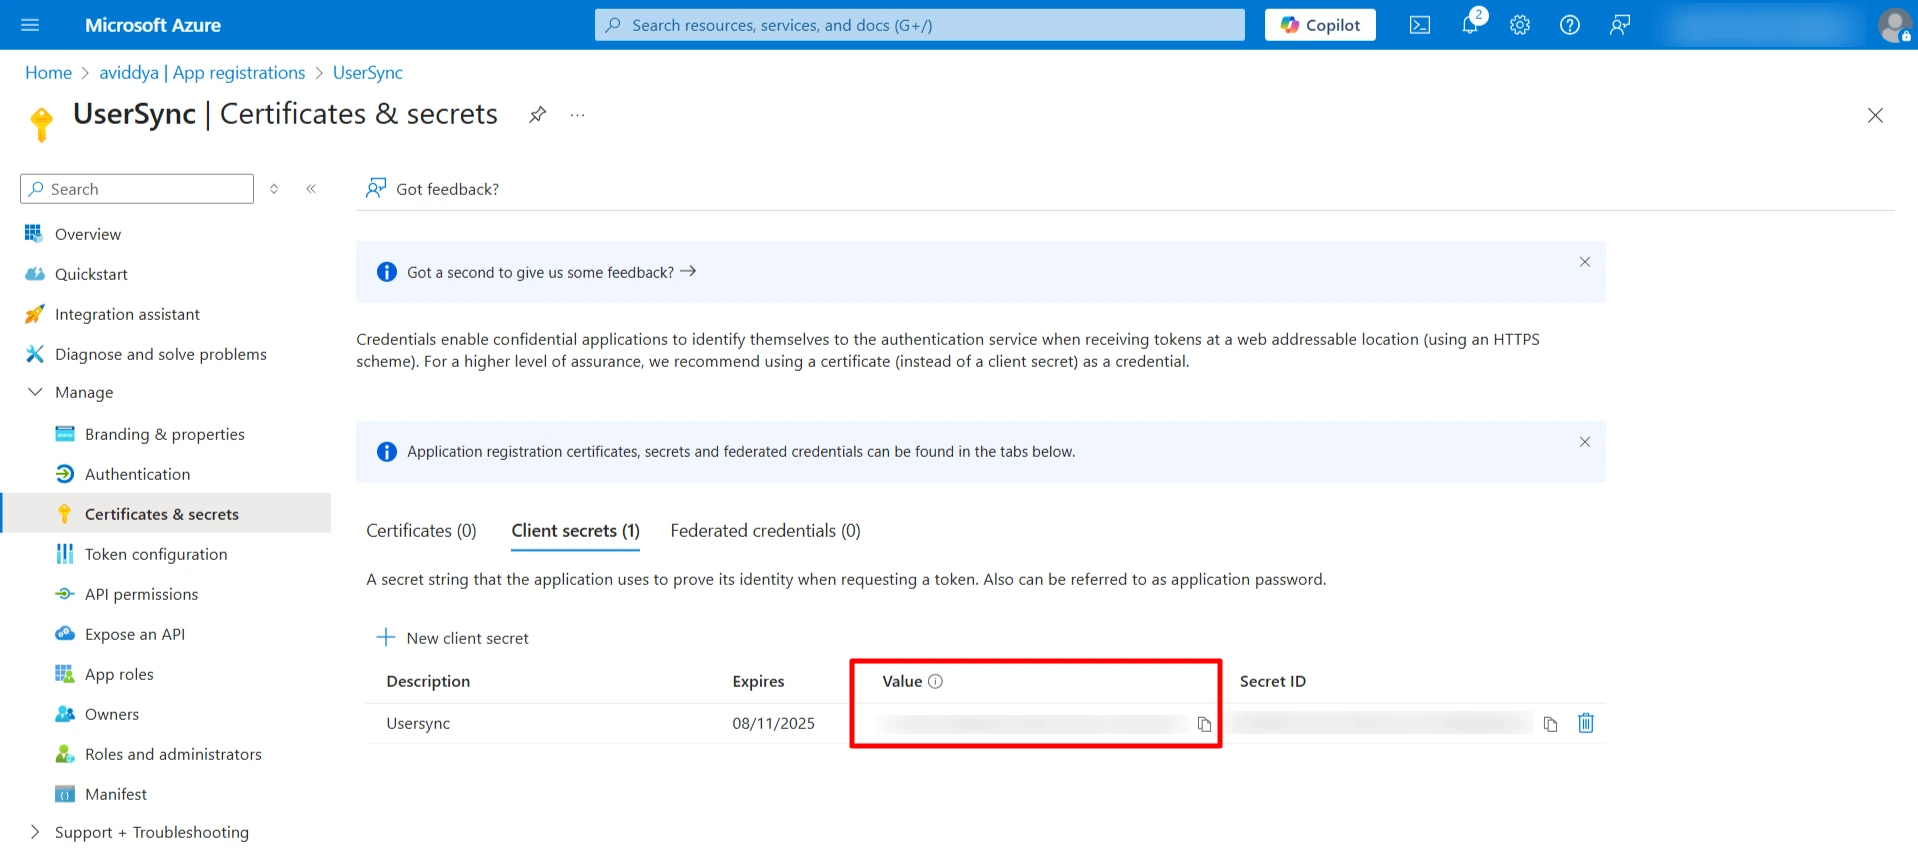Click the Description column header
Viewport: 1918px width, 867px height.
click(428, 681)
